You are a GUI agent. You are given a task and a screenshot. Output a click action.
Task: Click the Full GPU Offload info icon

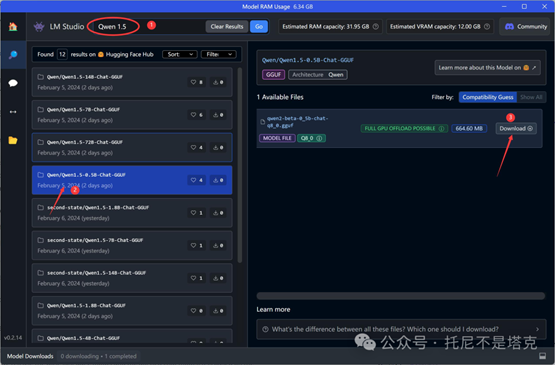click(441, 129)
